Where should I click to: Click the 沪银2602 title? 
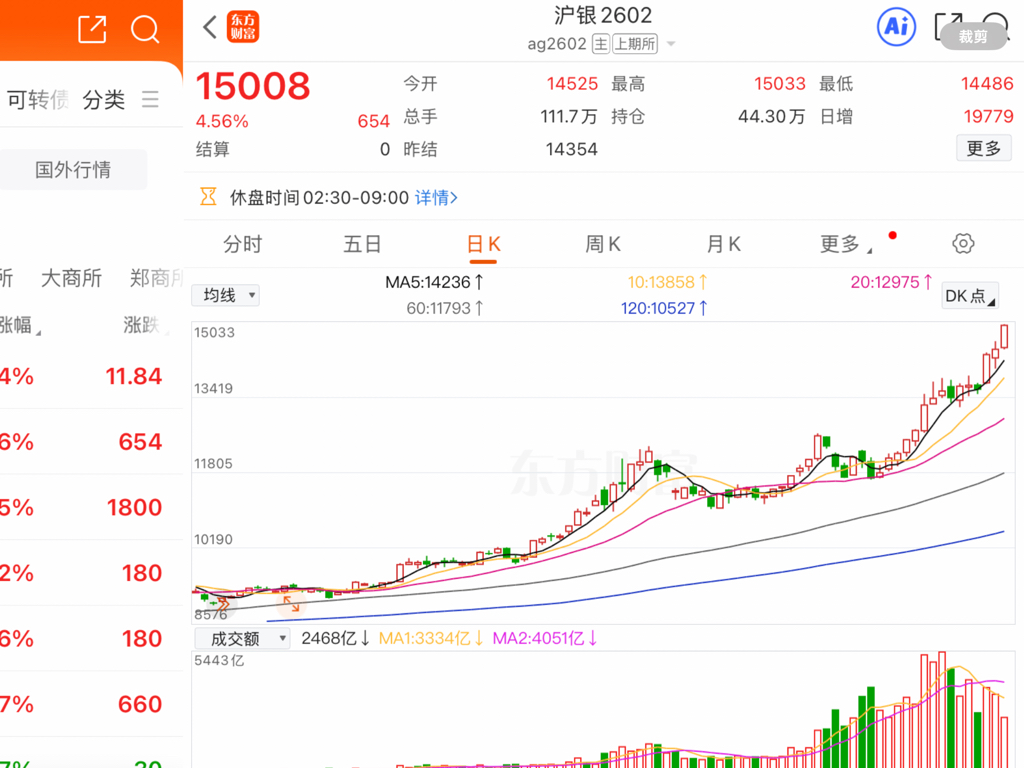tap(603, 16)
